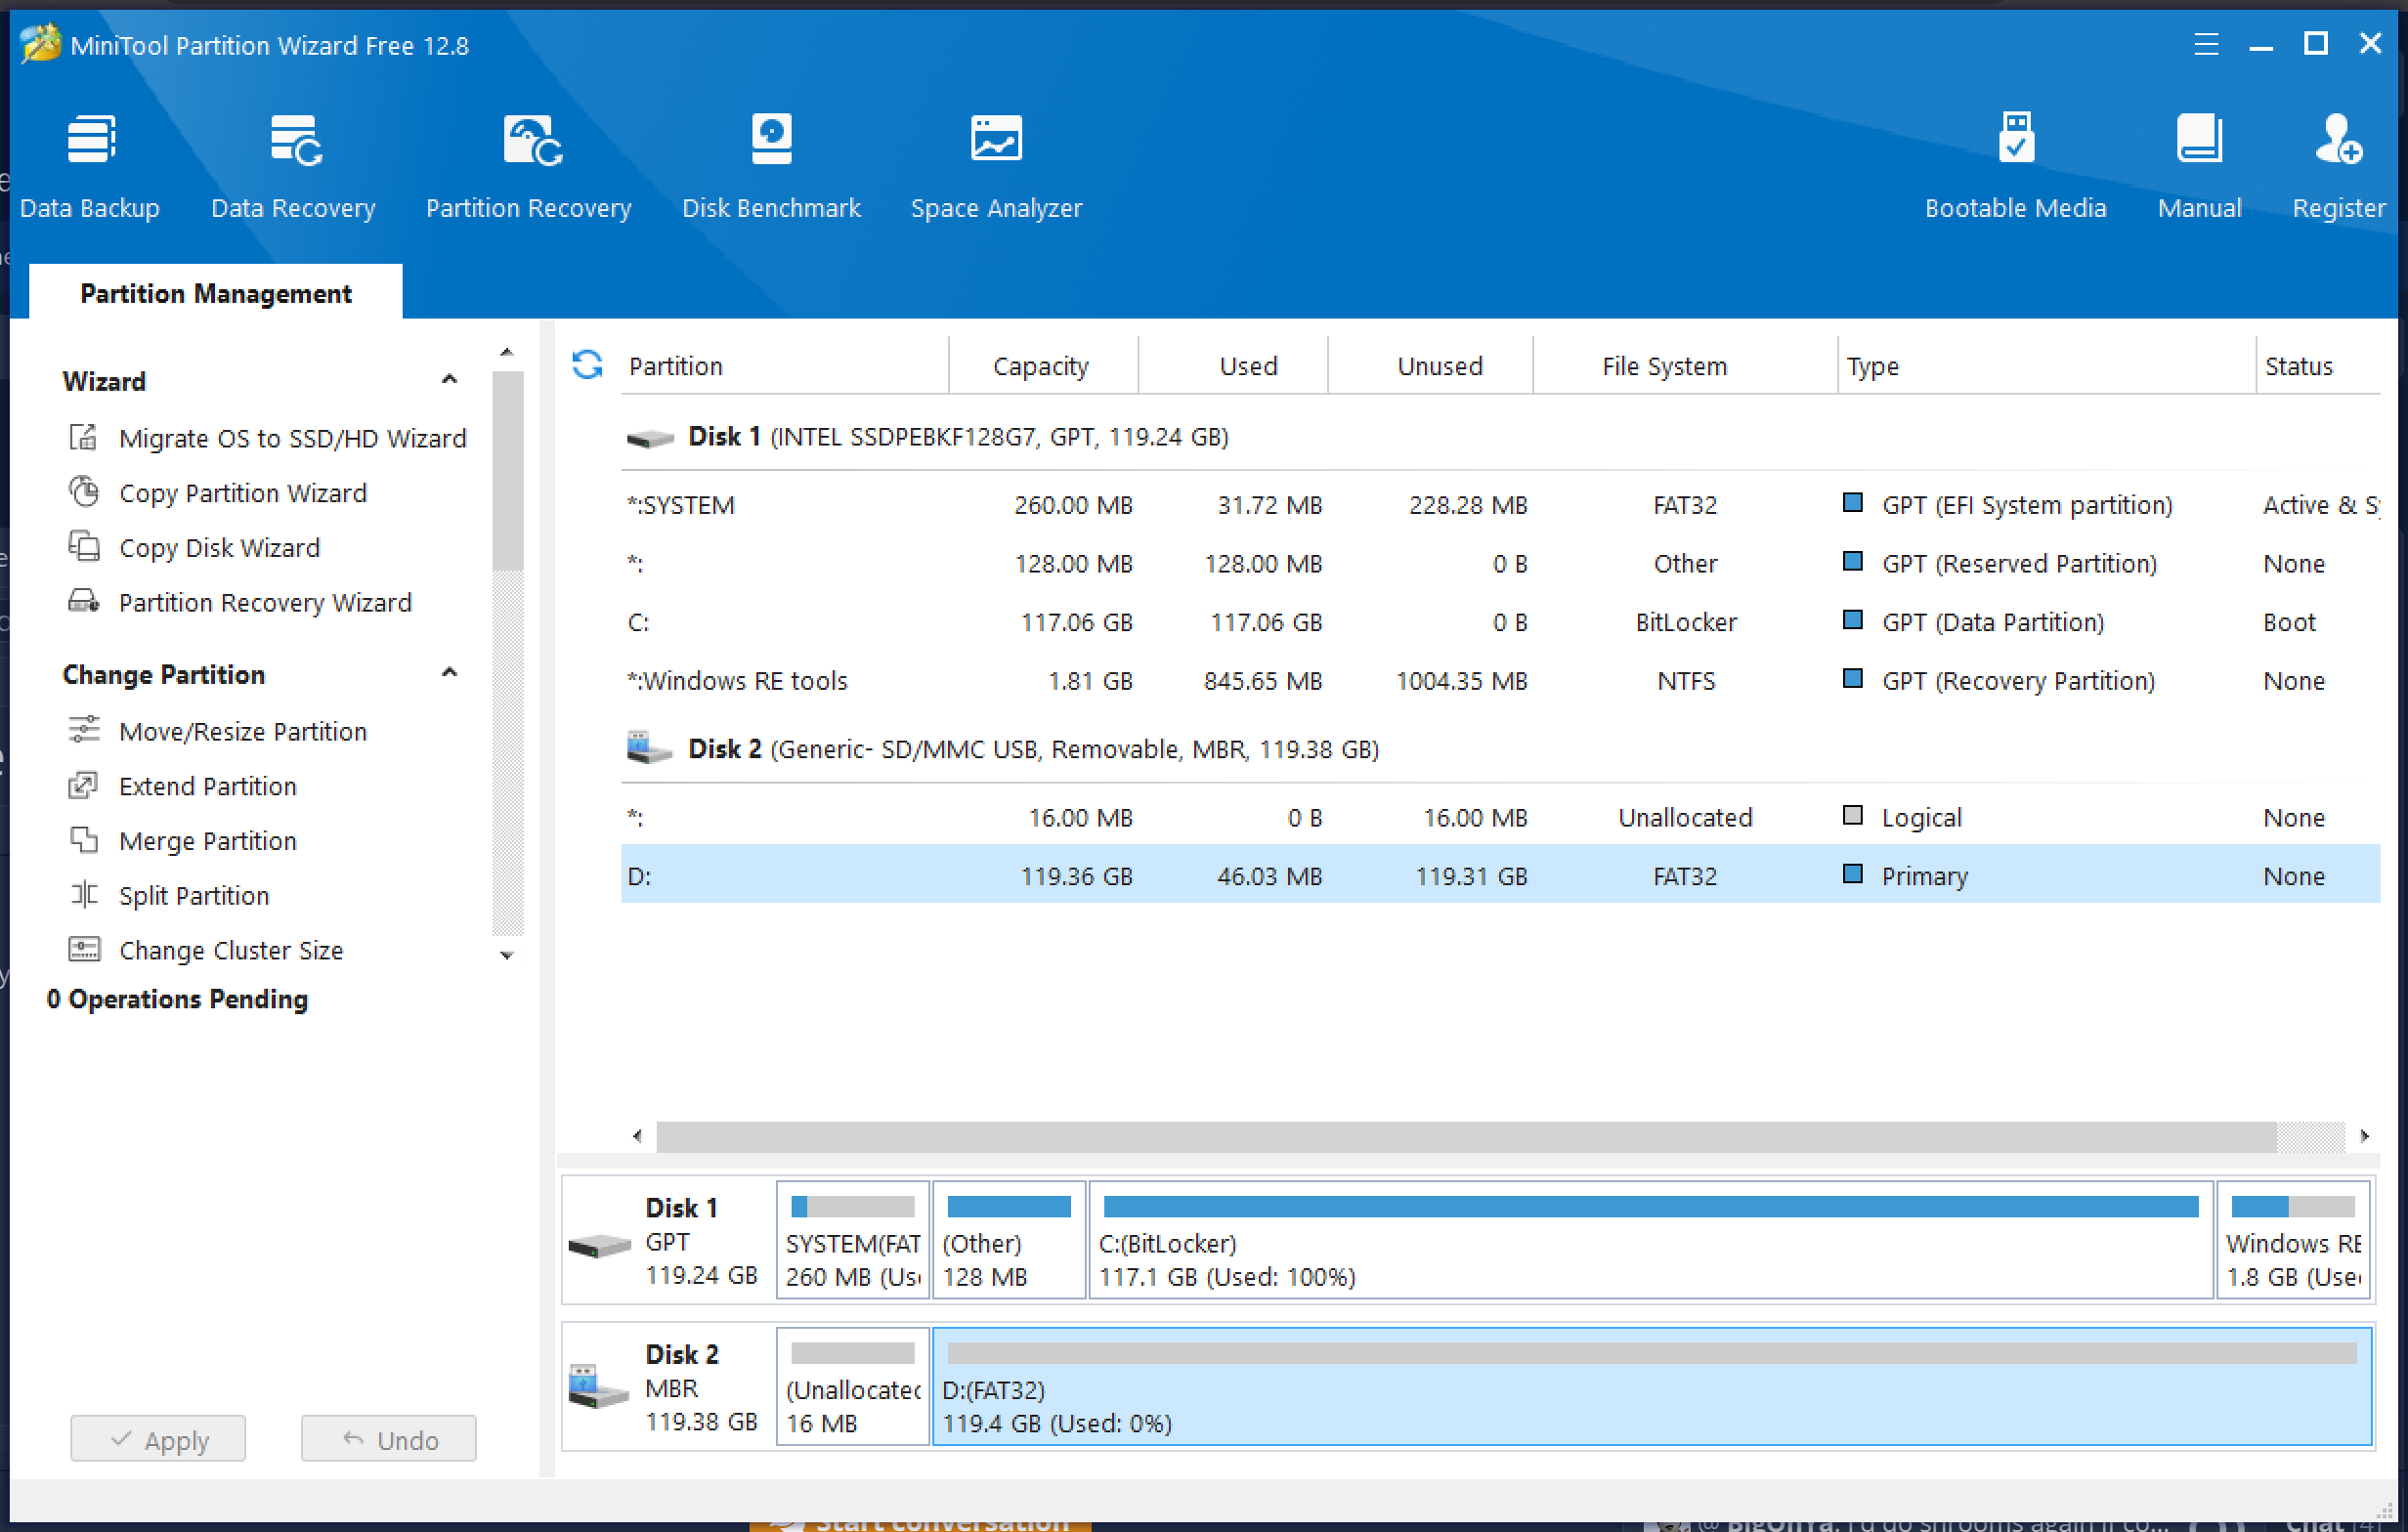Click the Undo button
Image resolution: width=2408 pixels, height=1532 pixels.
click(389, 1439)
